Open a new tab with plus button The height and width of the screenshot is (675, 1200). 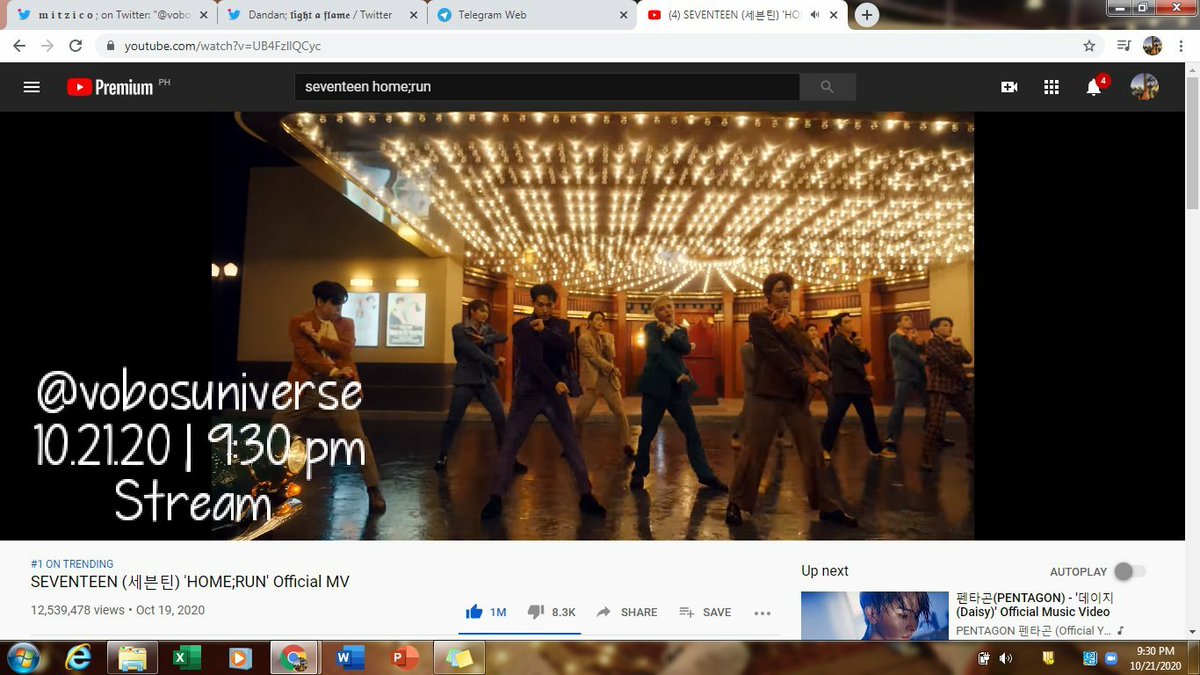[867, 15]
